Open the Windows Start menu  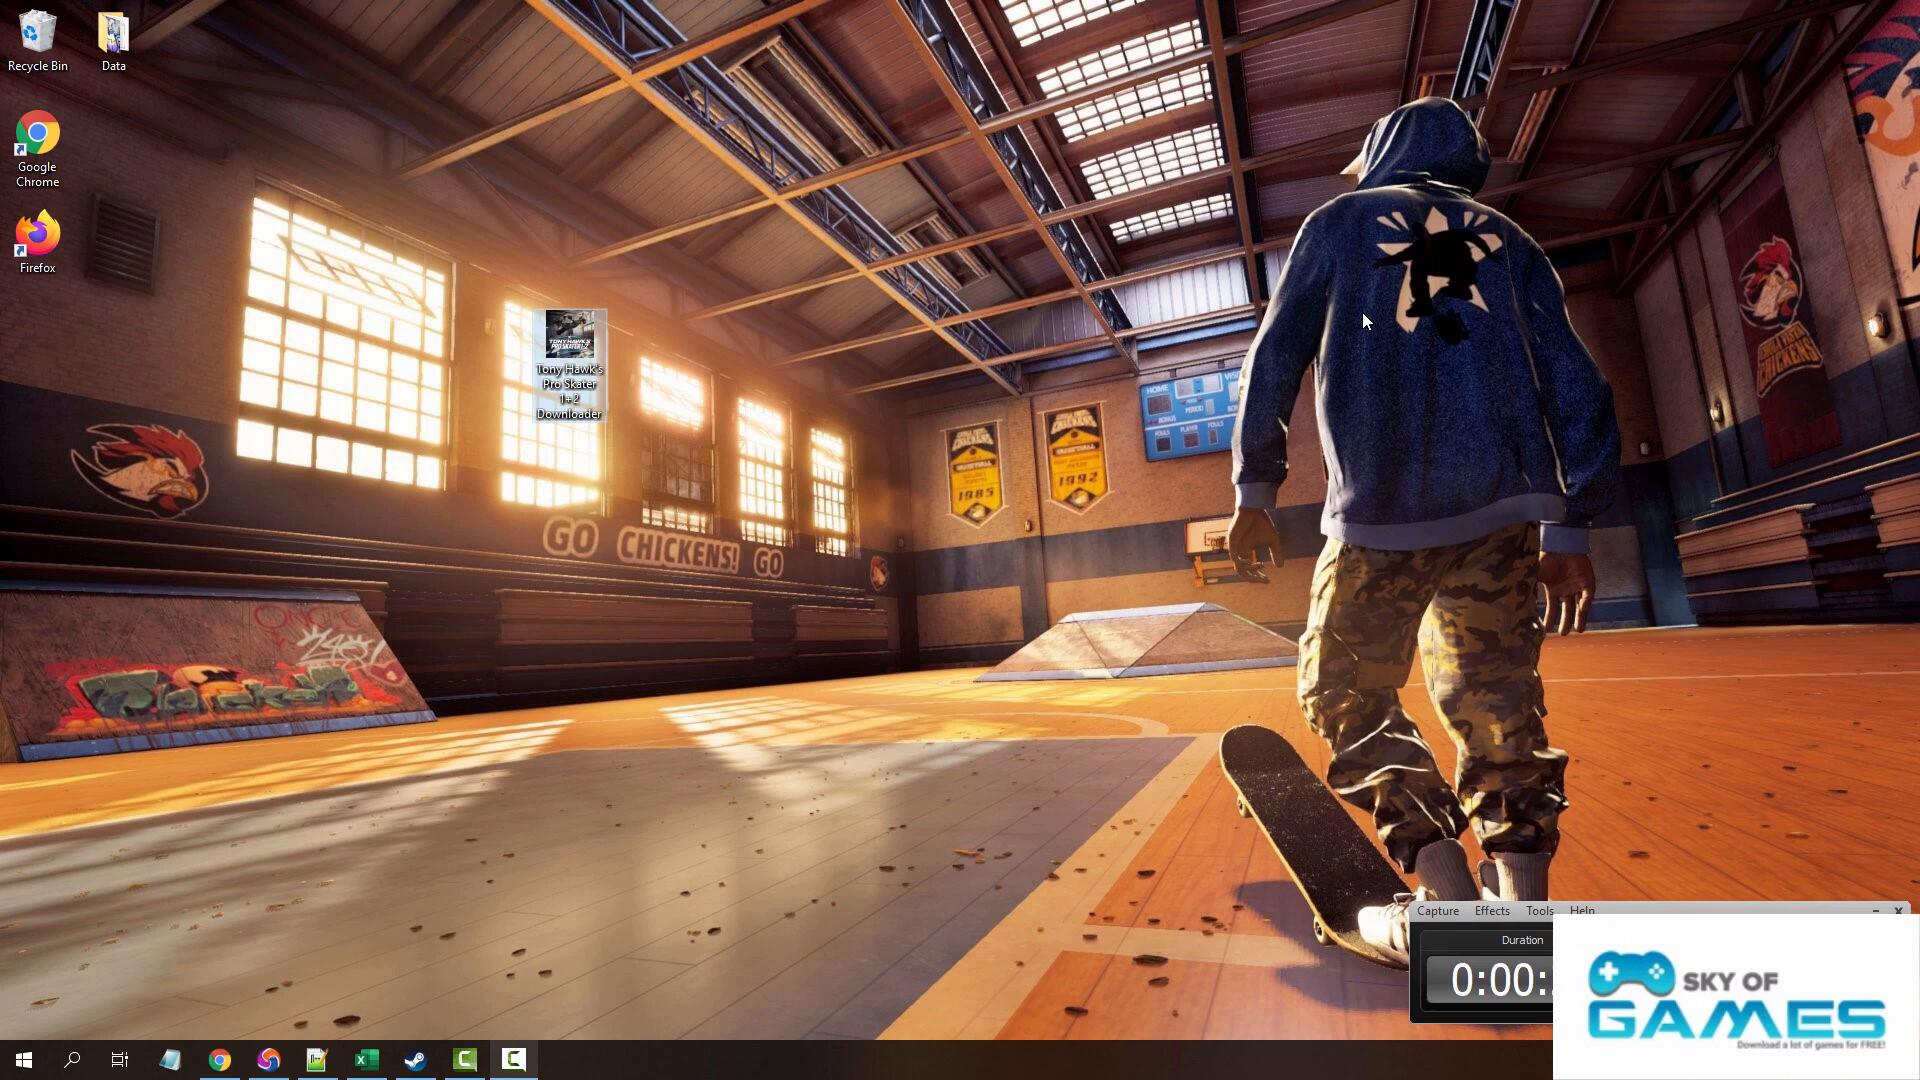(x=24, y=1060)
